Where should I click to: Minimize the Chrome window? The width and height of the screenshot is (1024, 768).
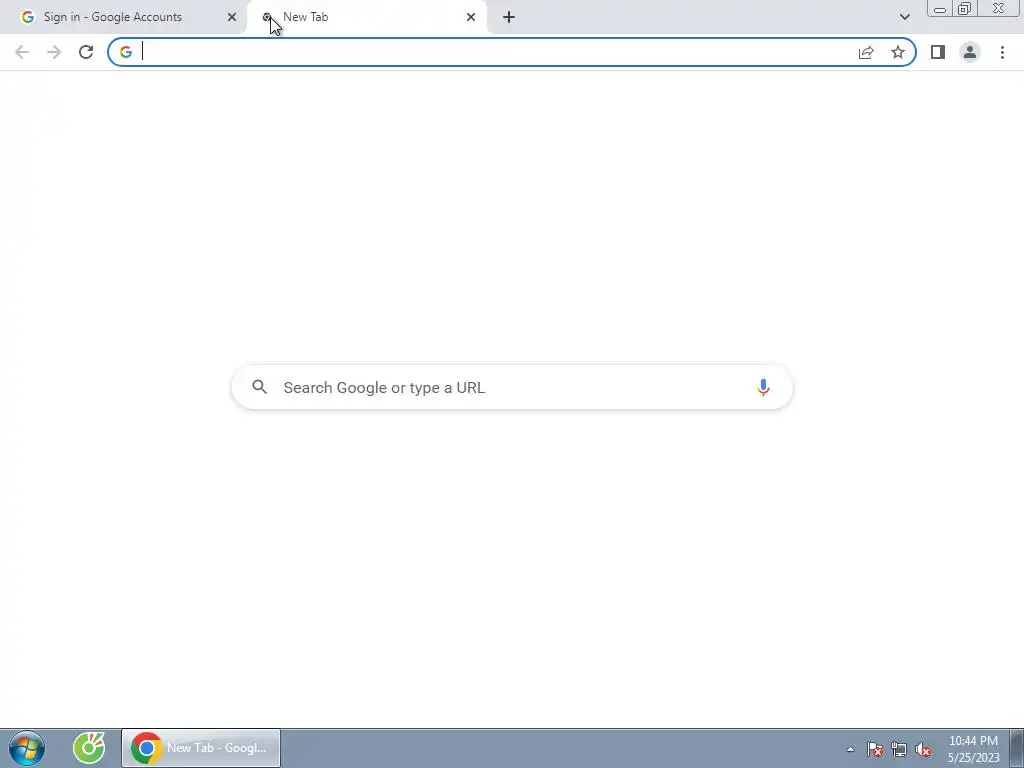[x=940, y=9]
